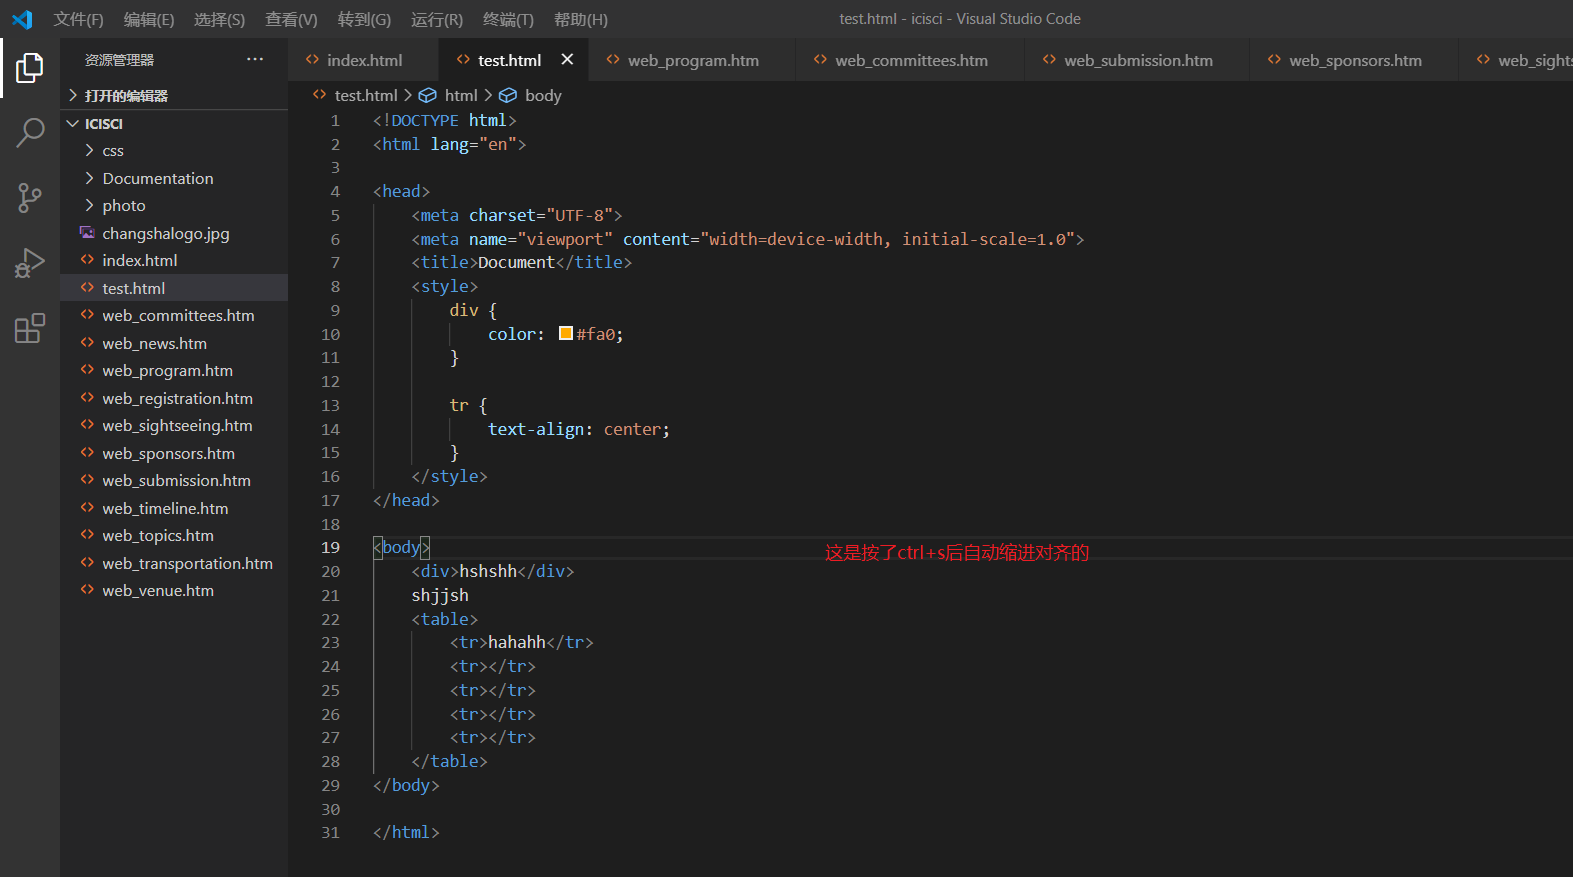The width and height of the screenshot is (1573, 877).
Task: Click the closing </table> tag on line 28
Action: pos(449,761)
